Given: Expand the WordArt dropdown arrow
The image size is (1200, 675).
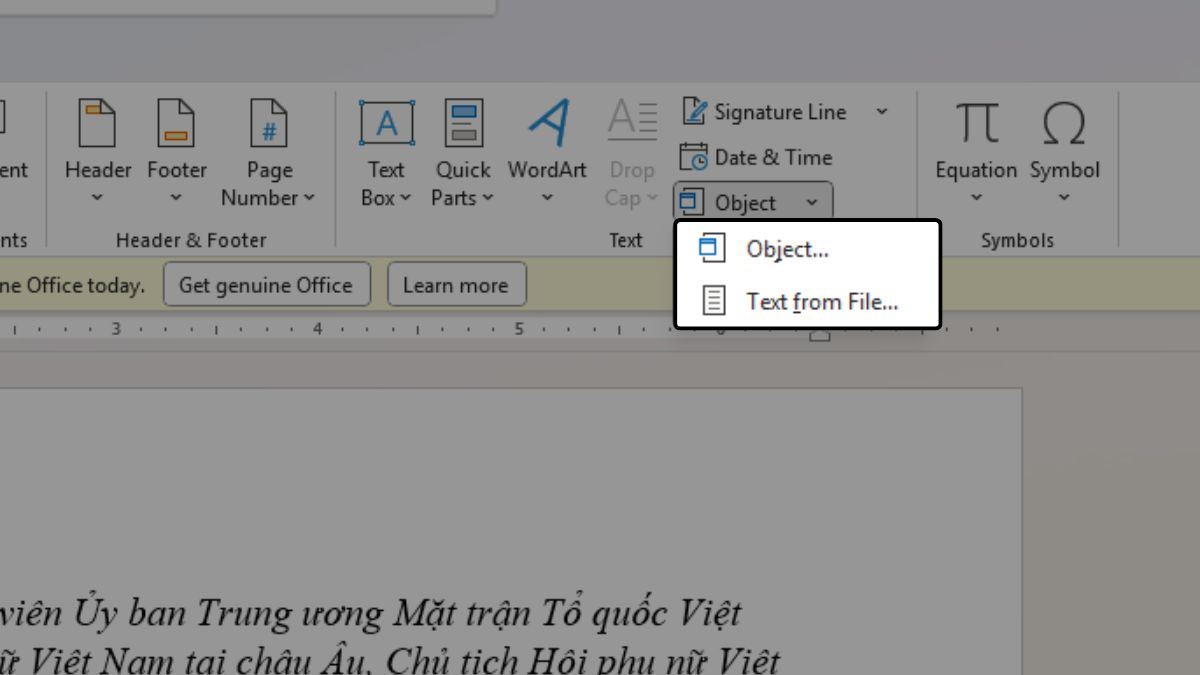Looking at the screenshot, I should (547, 198).
